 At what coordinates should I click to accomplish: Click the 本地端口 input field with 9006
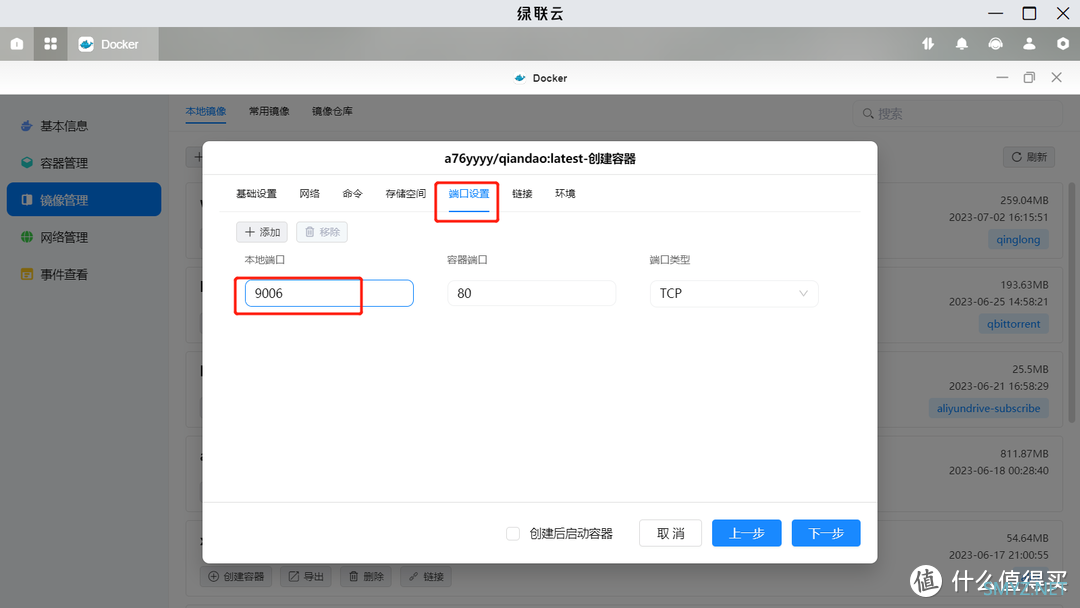pos(328,293)
